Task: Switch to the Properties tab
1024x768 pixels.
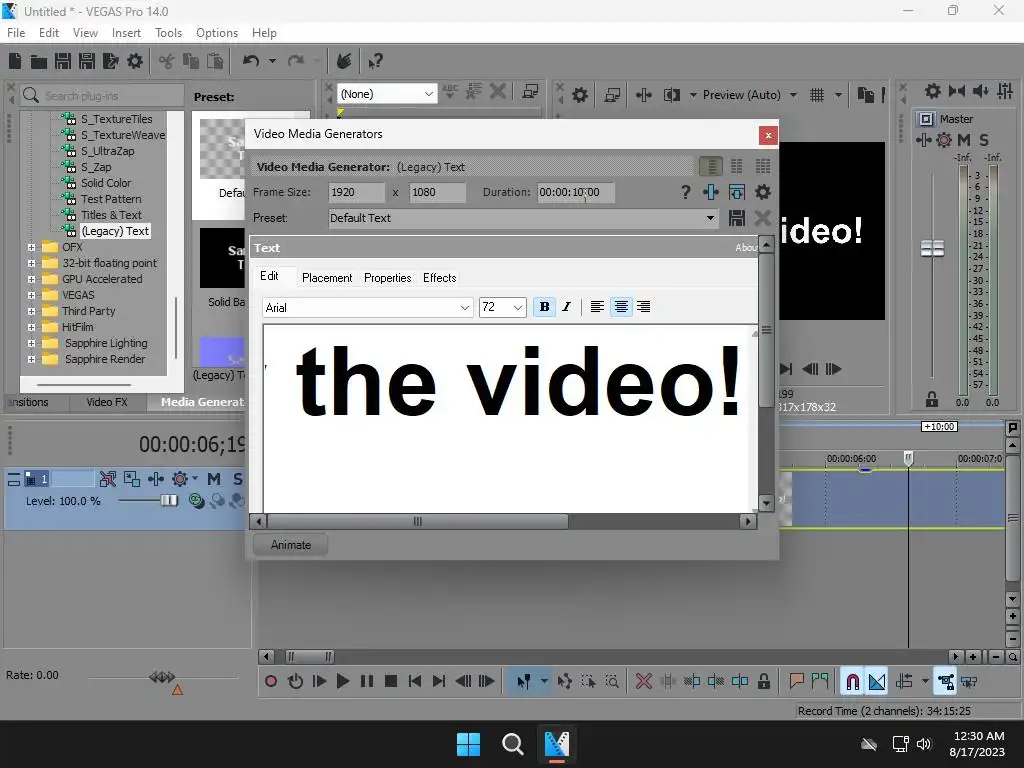Action: click(387, 278)
